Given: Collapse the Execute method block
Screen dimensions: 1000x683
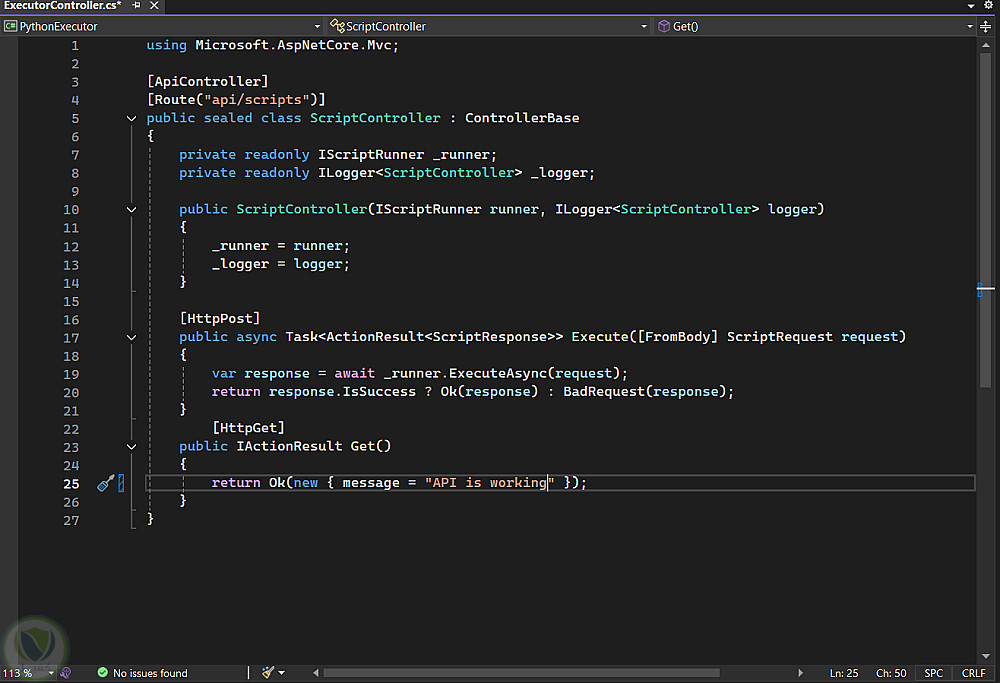Looking at the screenshot, I should (x=132, y=338).
